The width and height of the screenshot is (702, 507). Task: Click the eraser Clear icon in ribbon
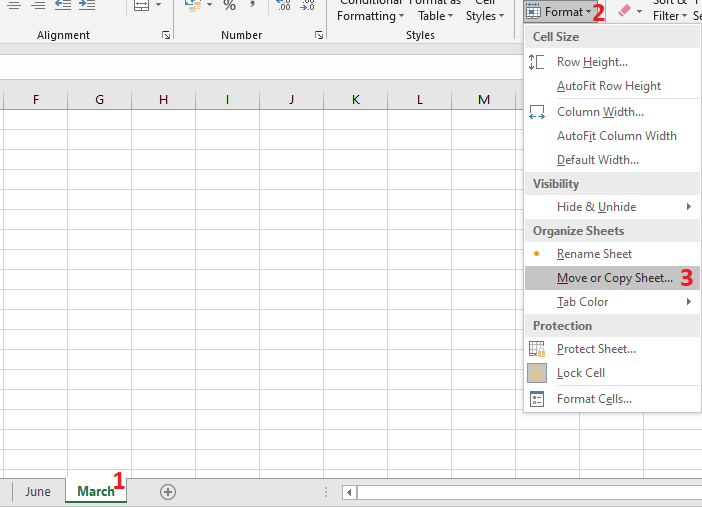(625, 11)
